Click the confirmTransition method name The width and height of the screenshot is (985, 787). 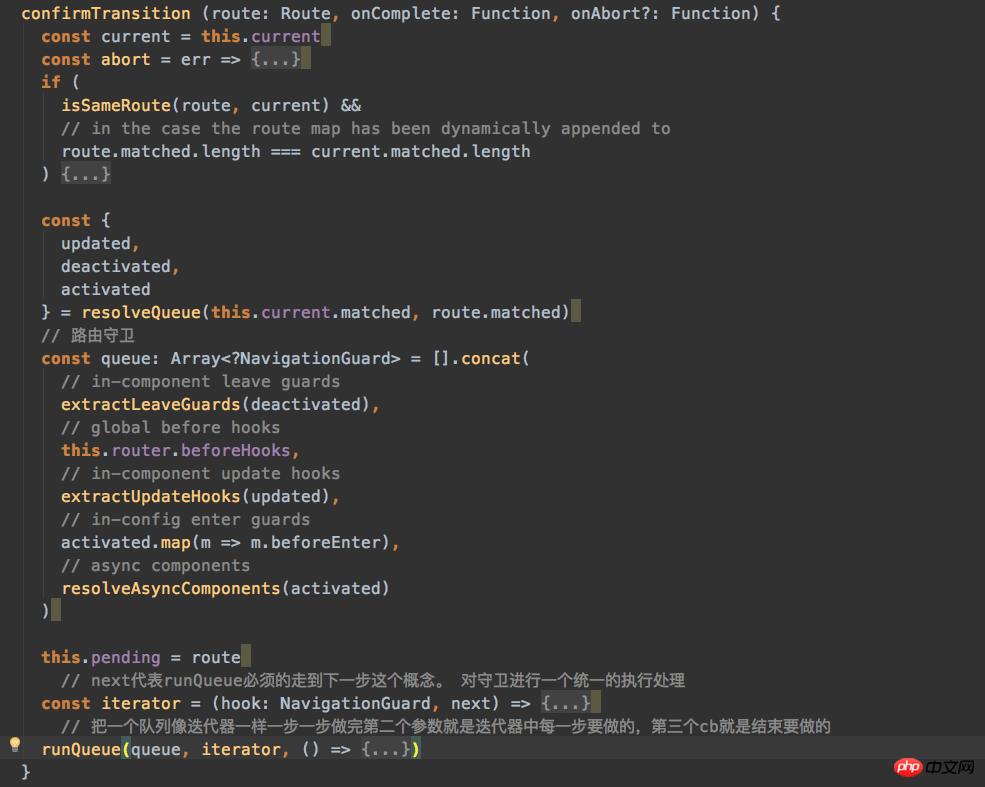click(x=106, y=13)
